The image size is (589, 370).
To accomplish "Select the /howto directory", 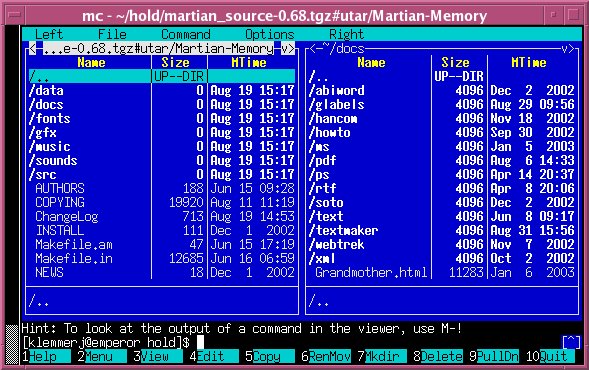I will tap(442, 132).
